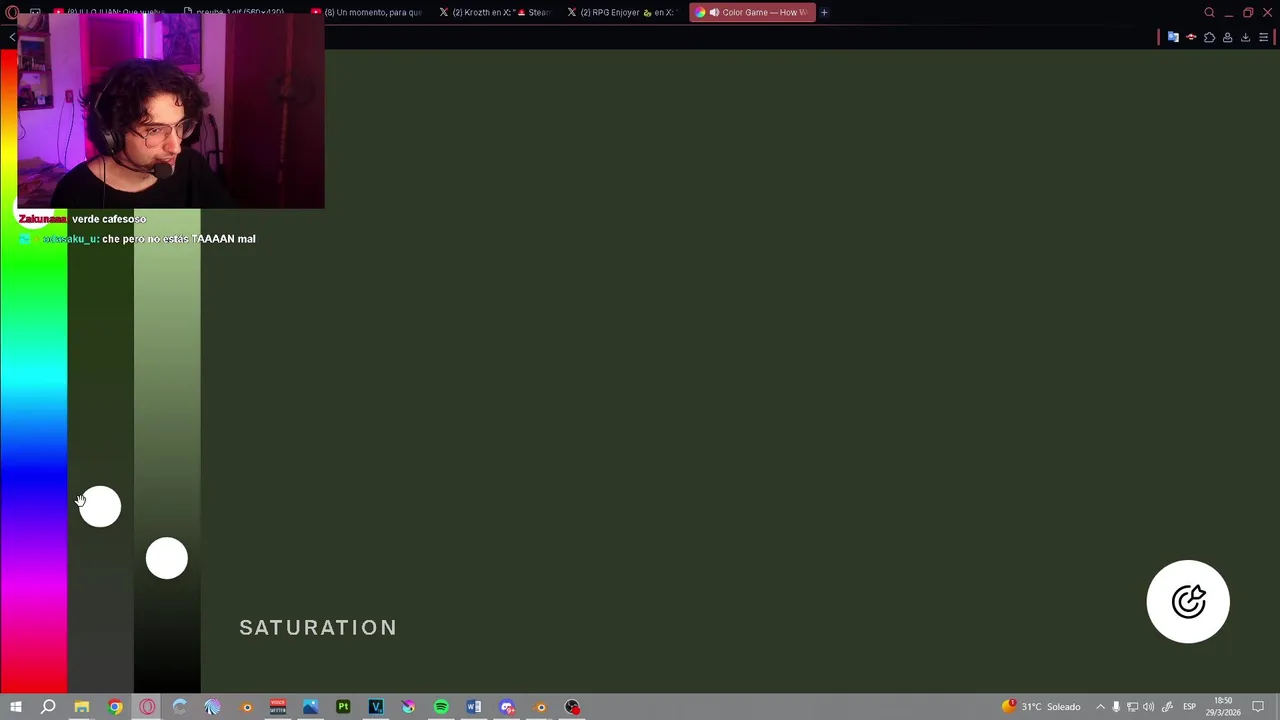Switch to the Color Game browser tab

click(753, 12)
